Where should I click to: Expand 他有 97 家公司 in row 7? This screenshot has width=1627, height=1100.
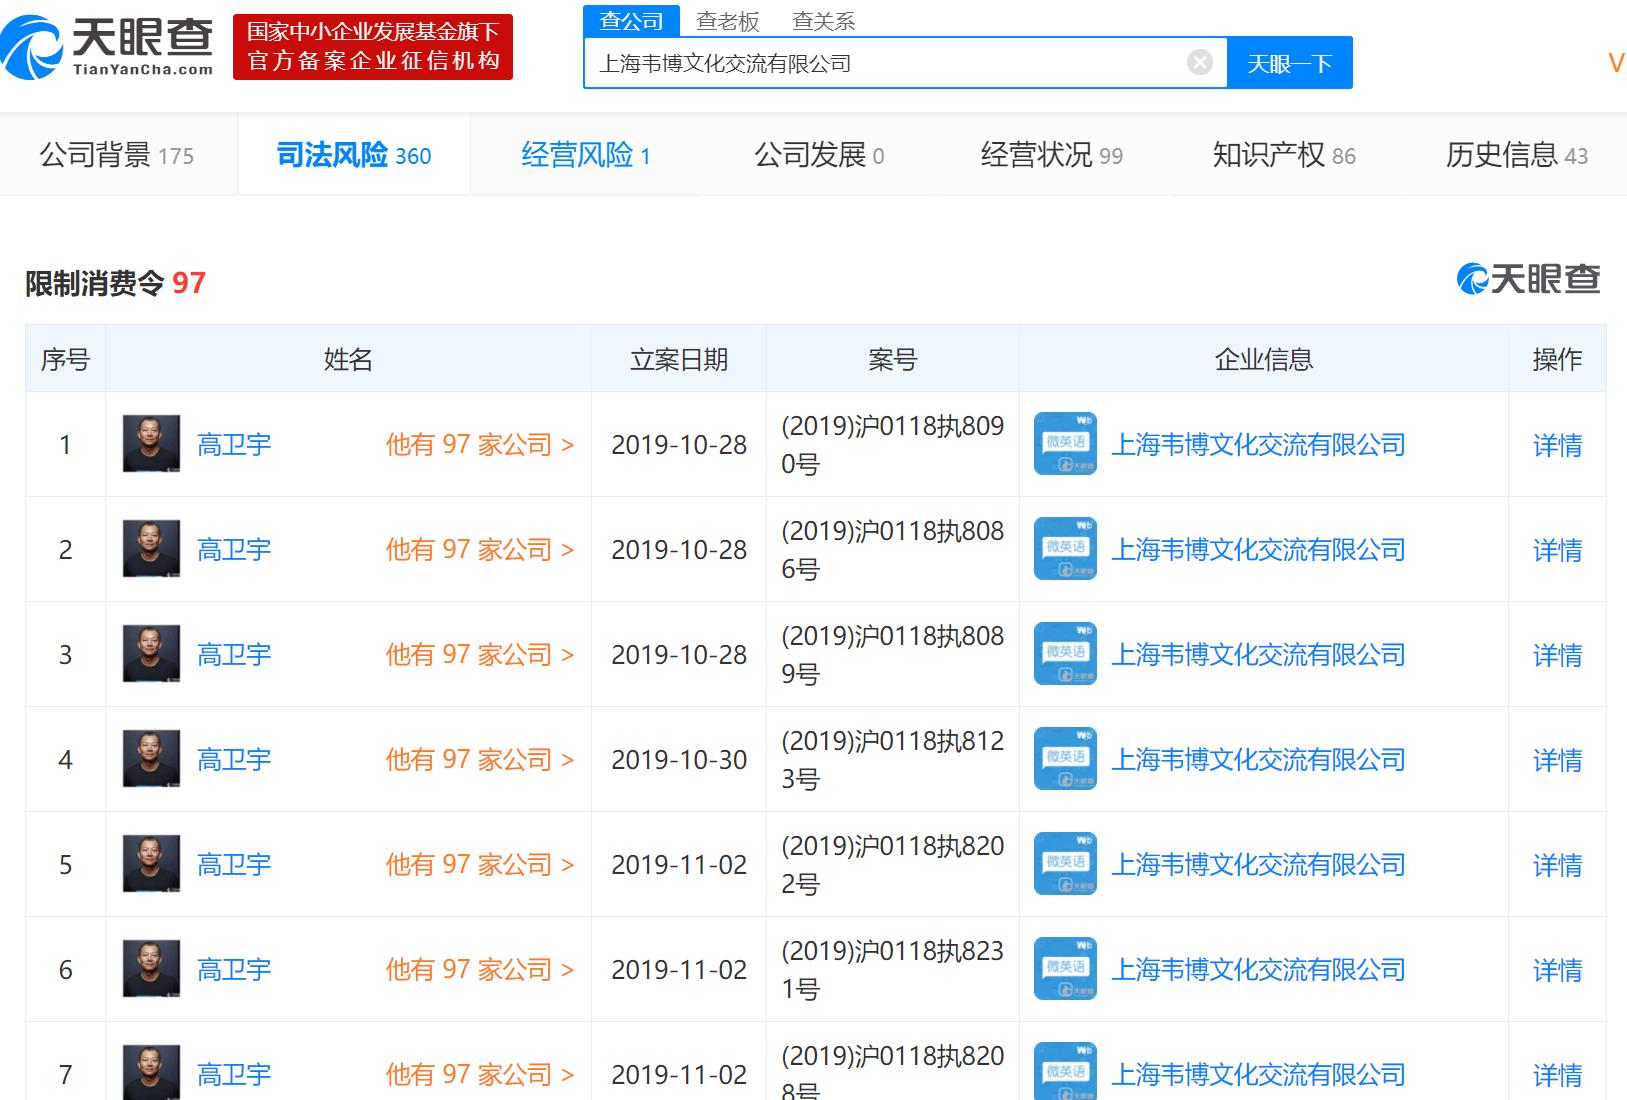pyautogui.click(x=480, y=1075)
